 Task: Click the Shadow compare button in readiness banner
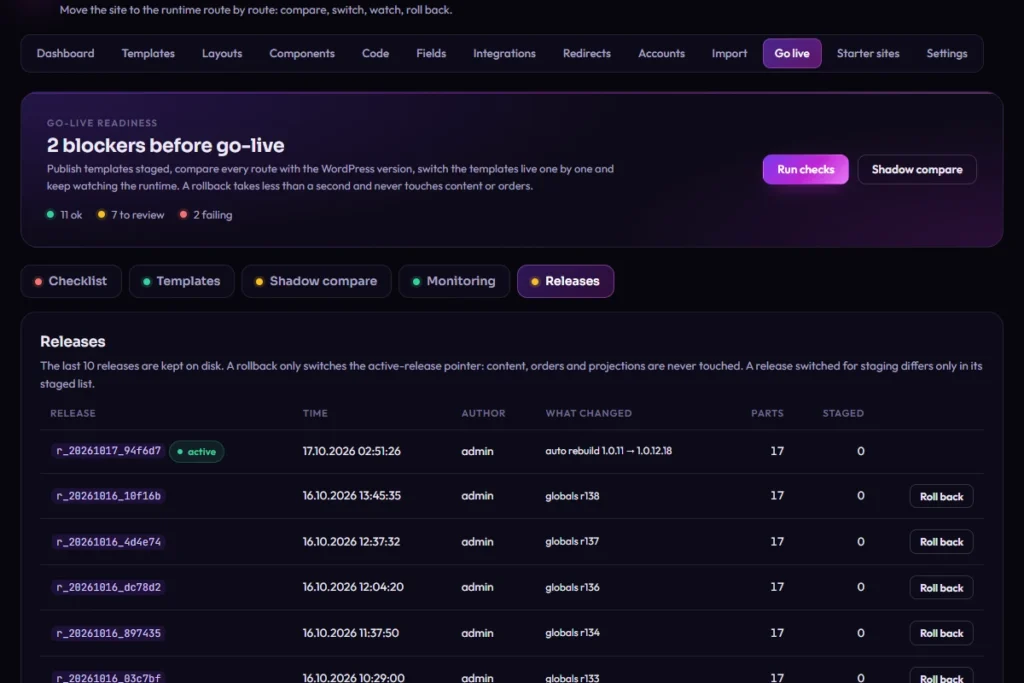tap(917, 170)
